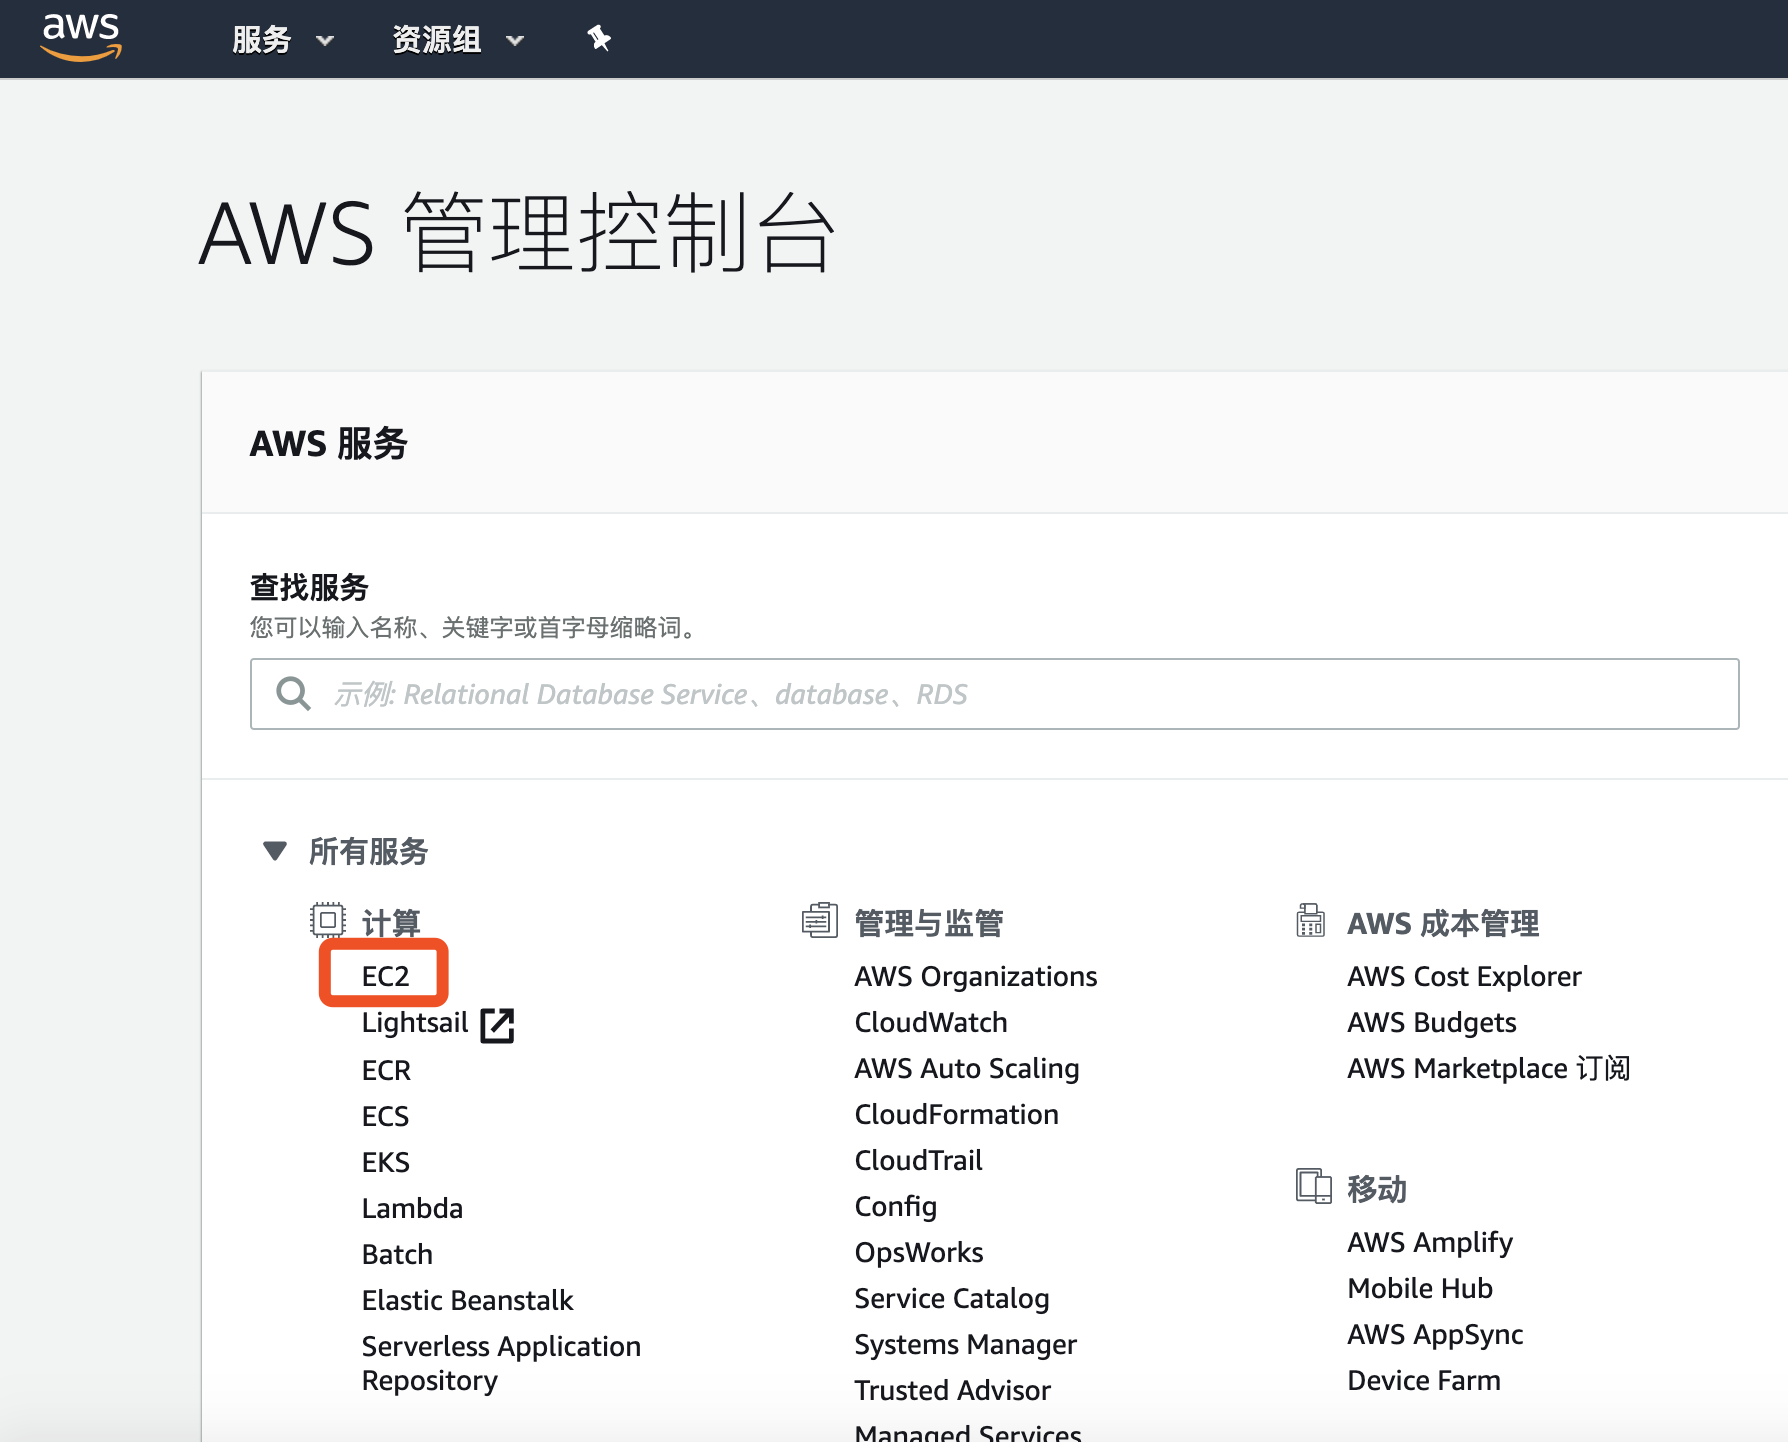This screenshot has width=1788, height=1442.
Task: Open the Lambda service
Action: click(x=412, y=1208)
